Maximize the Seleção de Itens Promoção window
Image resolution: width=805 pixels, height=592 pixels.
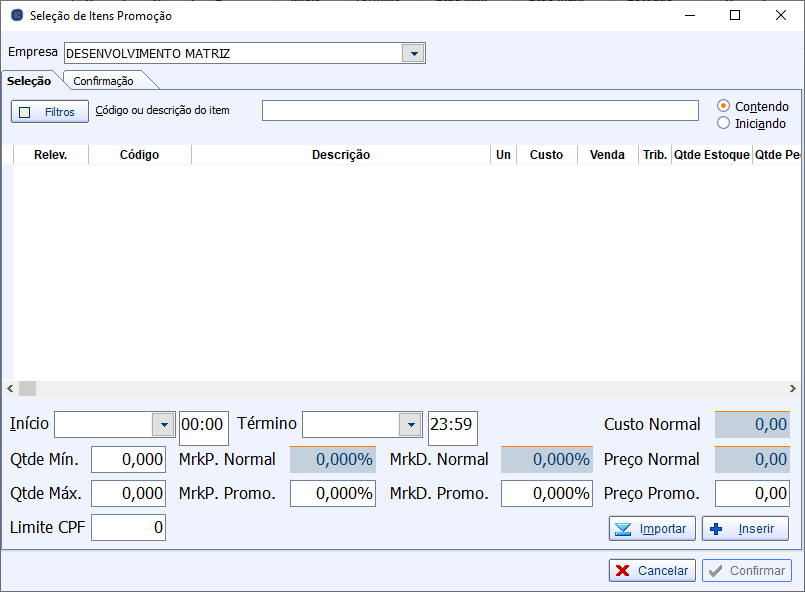pos(735,16)
